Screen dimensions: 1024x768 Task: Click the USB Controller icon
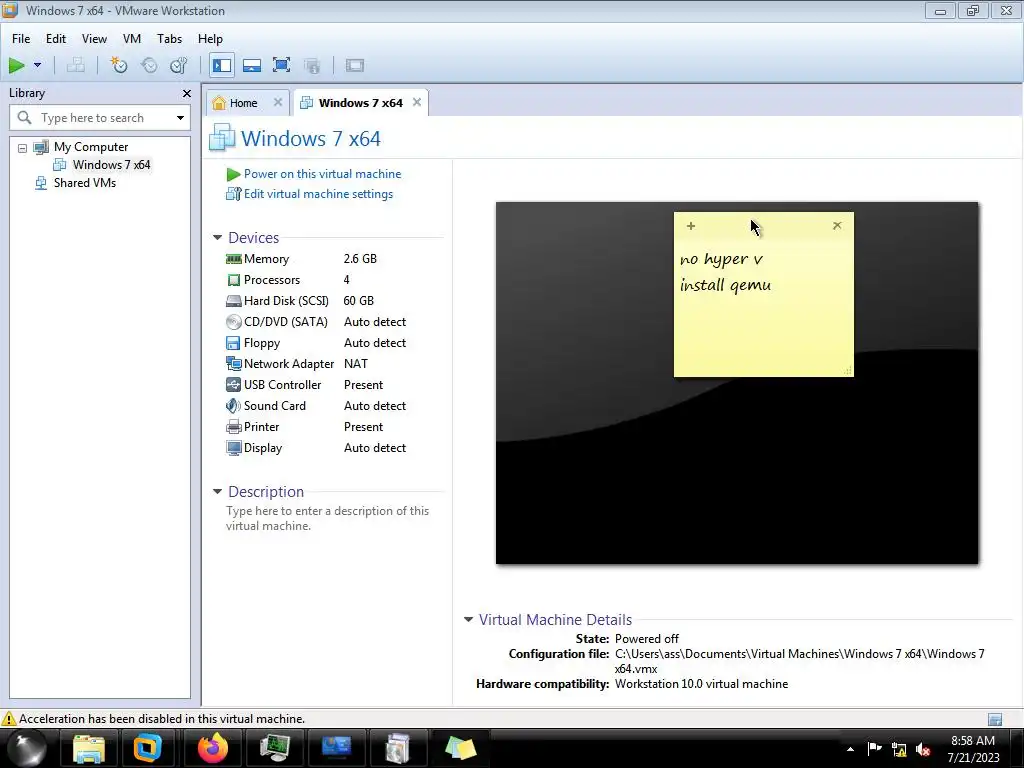point(233,385)
